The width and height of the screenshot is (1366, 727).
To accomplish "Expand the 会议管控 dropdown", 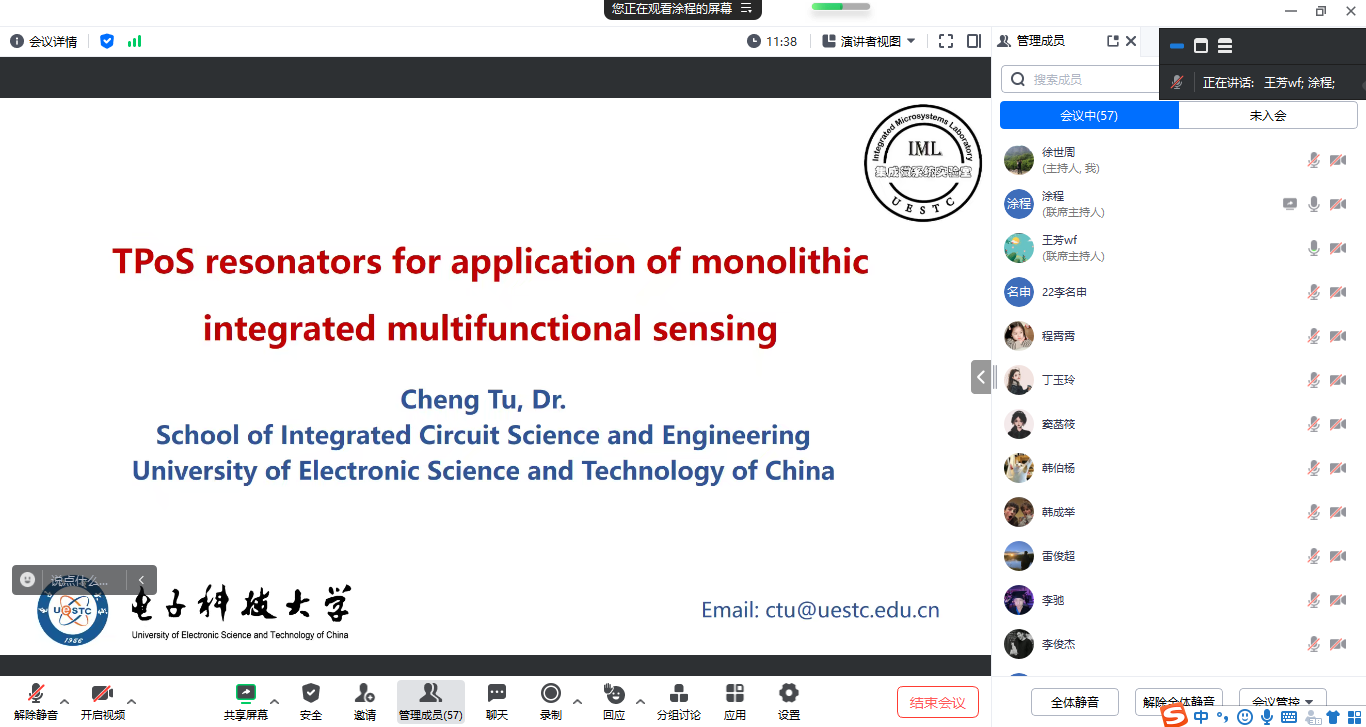I will (1283, 702).
